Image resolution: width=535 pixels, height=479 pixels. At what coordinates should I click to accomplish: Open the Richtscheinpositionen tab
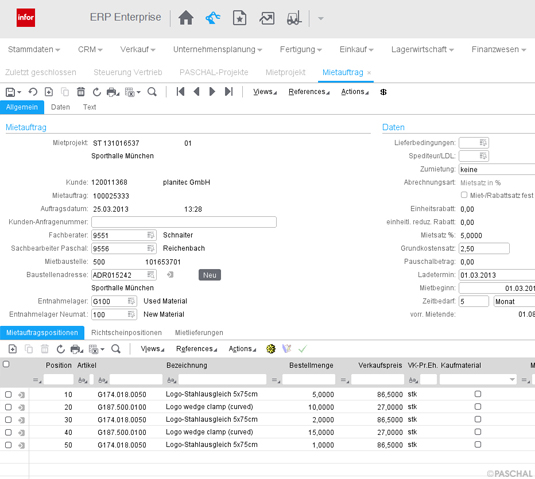[127, 333]
